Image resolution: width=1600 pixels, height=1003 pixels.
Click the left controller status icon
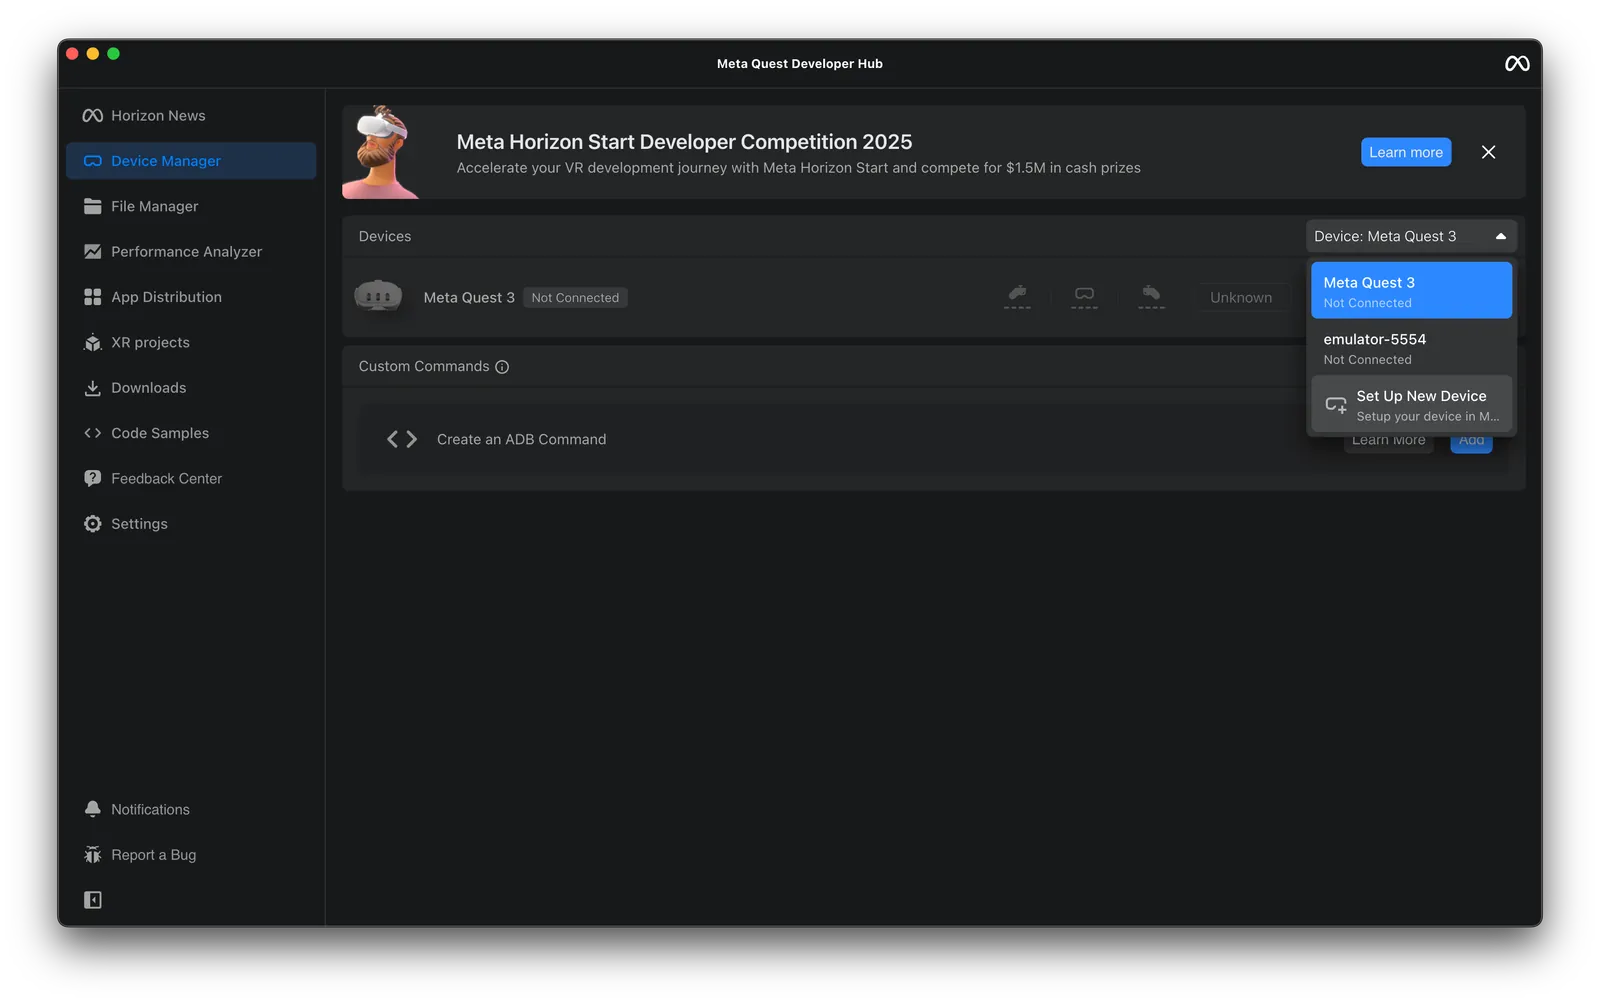(x=1017, y=297)
